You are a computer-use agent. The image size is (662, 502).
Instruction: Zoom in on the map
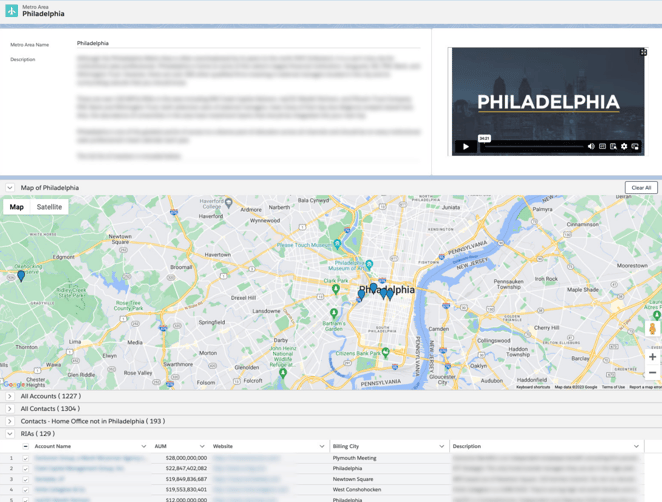point(652,356)
